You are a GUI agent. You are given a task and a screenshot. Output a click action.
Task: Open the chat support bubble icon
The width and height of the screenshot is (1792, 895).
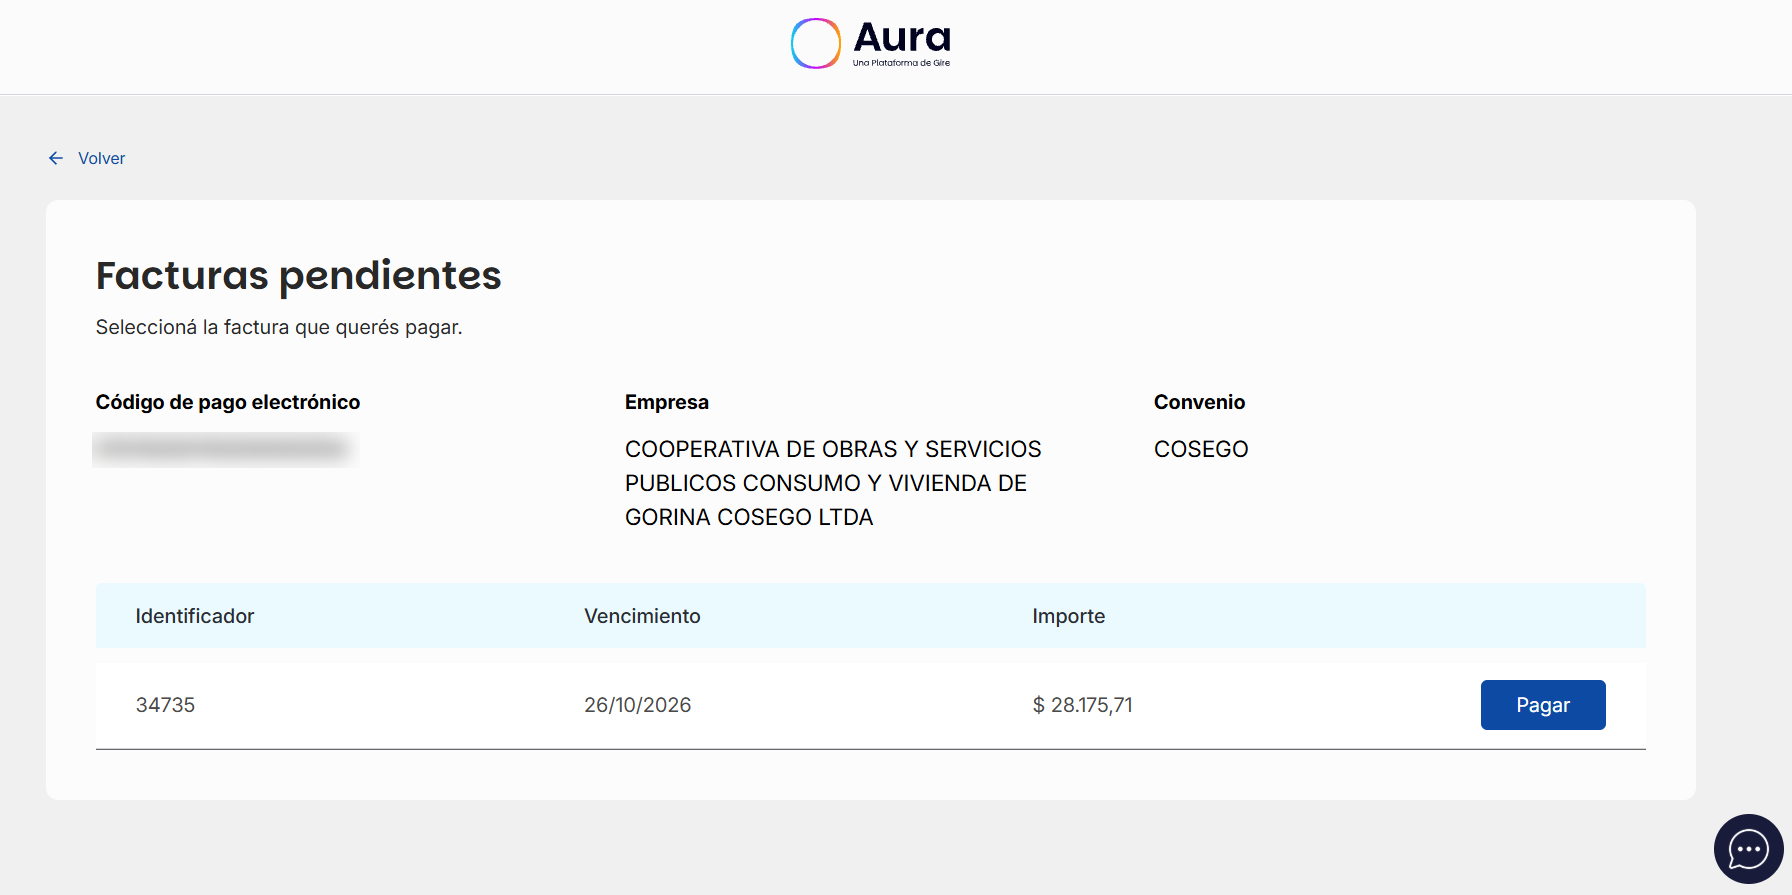(1748, 849)
